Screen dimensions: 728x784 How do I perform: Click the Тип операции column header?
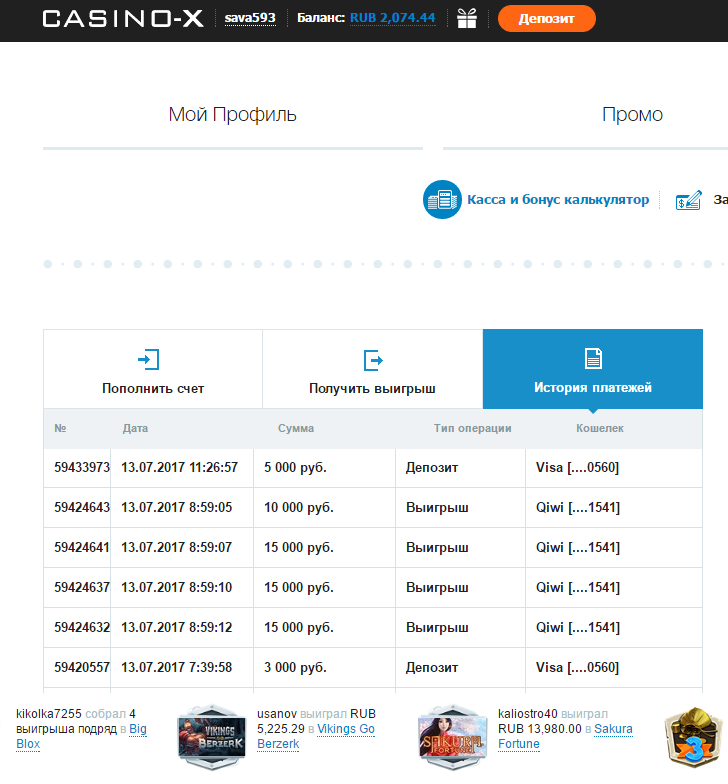coord(472,428)
